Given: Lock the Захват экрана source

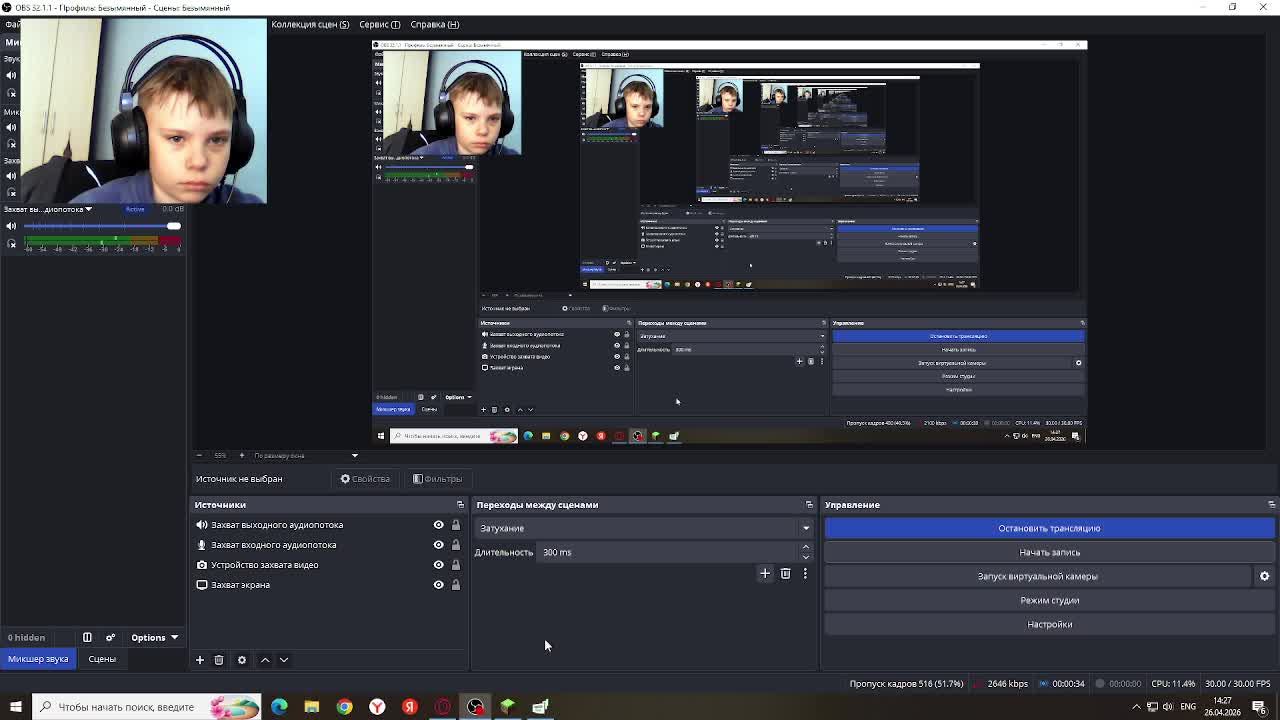Looking at the screenshot, I should pyautogui.click(x=456, y=585).
